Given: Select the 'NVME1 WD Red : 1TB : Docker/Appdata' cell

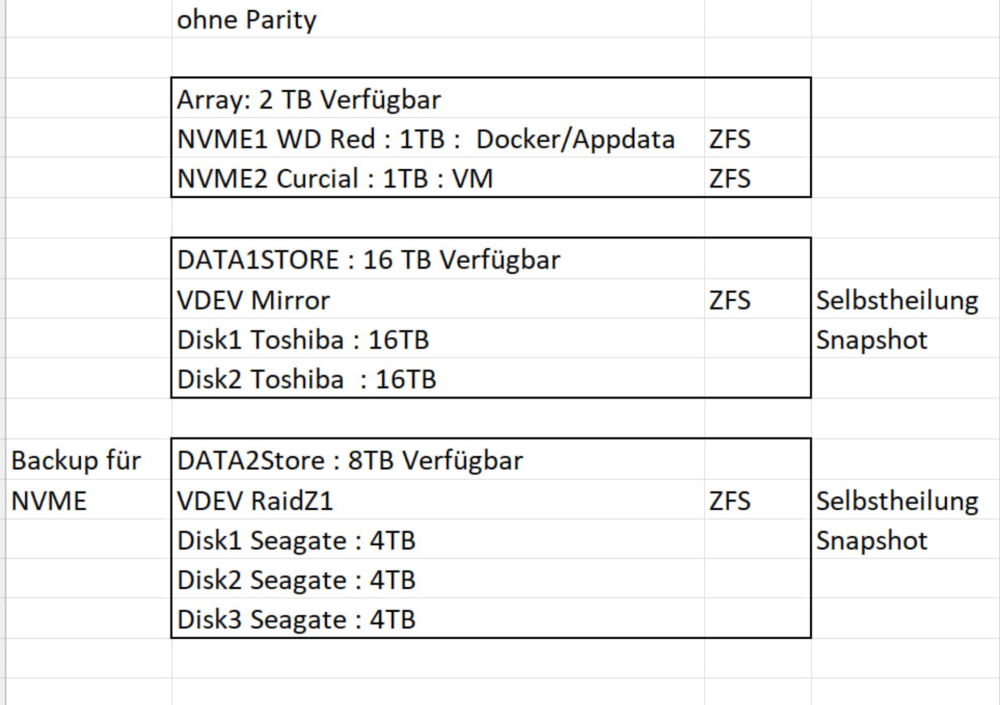Looking at the screenshot, I should [x=438, y=138].
